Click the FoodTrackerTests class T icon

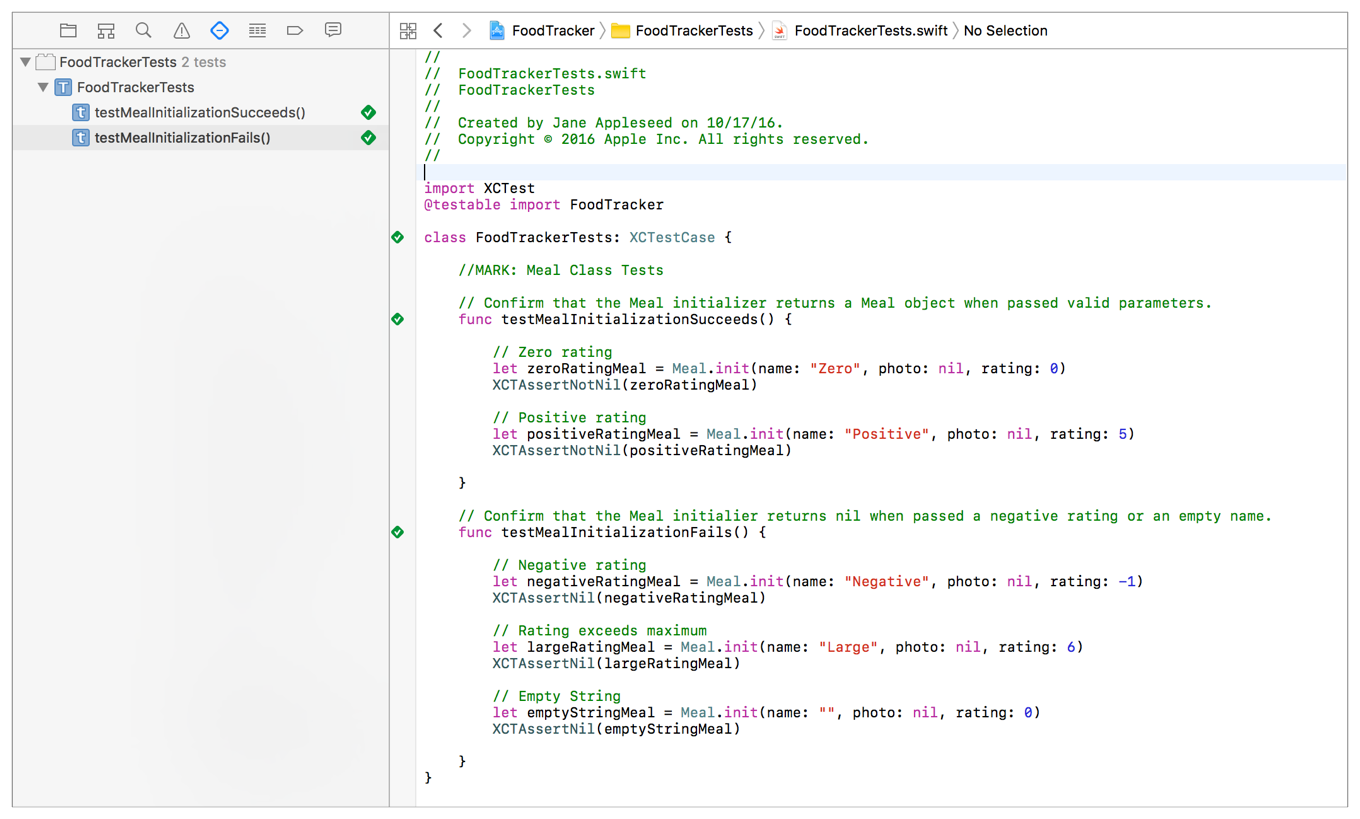[x=63, y=87]
